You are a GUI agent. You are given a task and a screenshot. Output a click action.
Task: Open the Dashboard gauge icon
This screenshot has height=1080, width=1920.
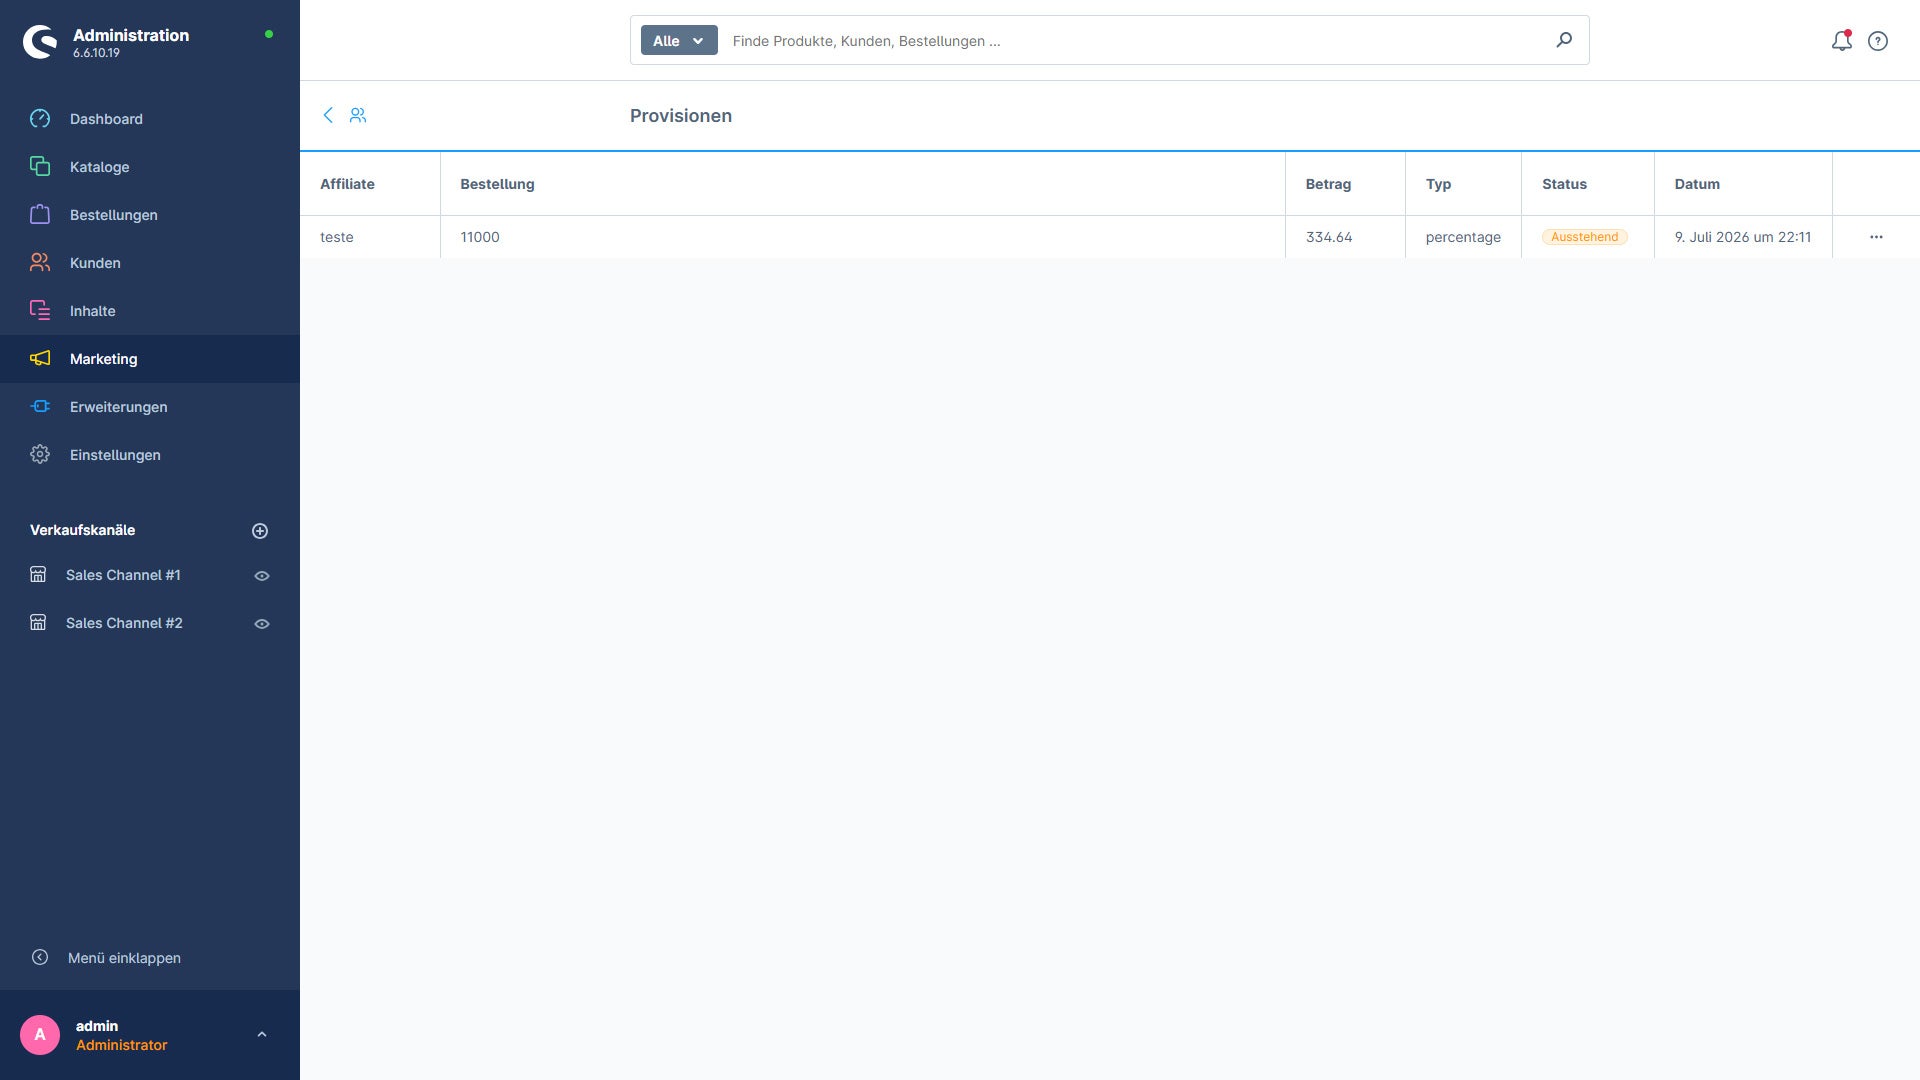(x=40, y=119)
